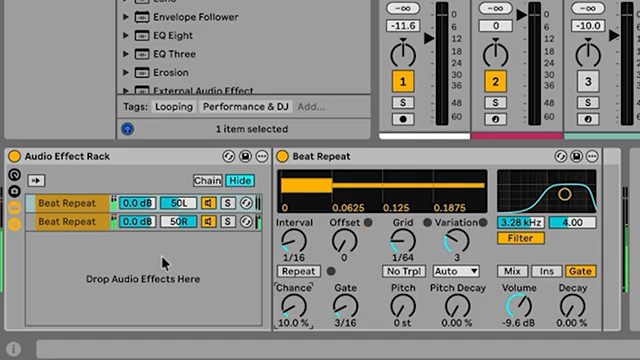
Task: Enable track 3 activator button
Action: point(588,82)
